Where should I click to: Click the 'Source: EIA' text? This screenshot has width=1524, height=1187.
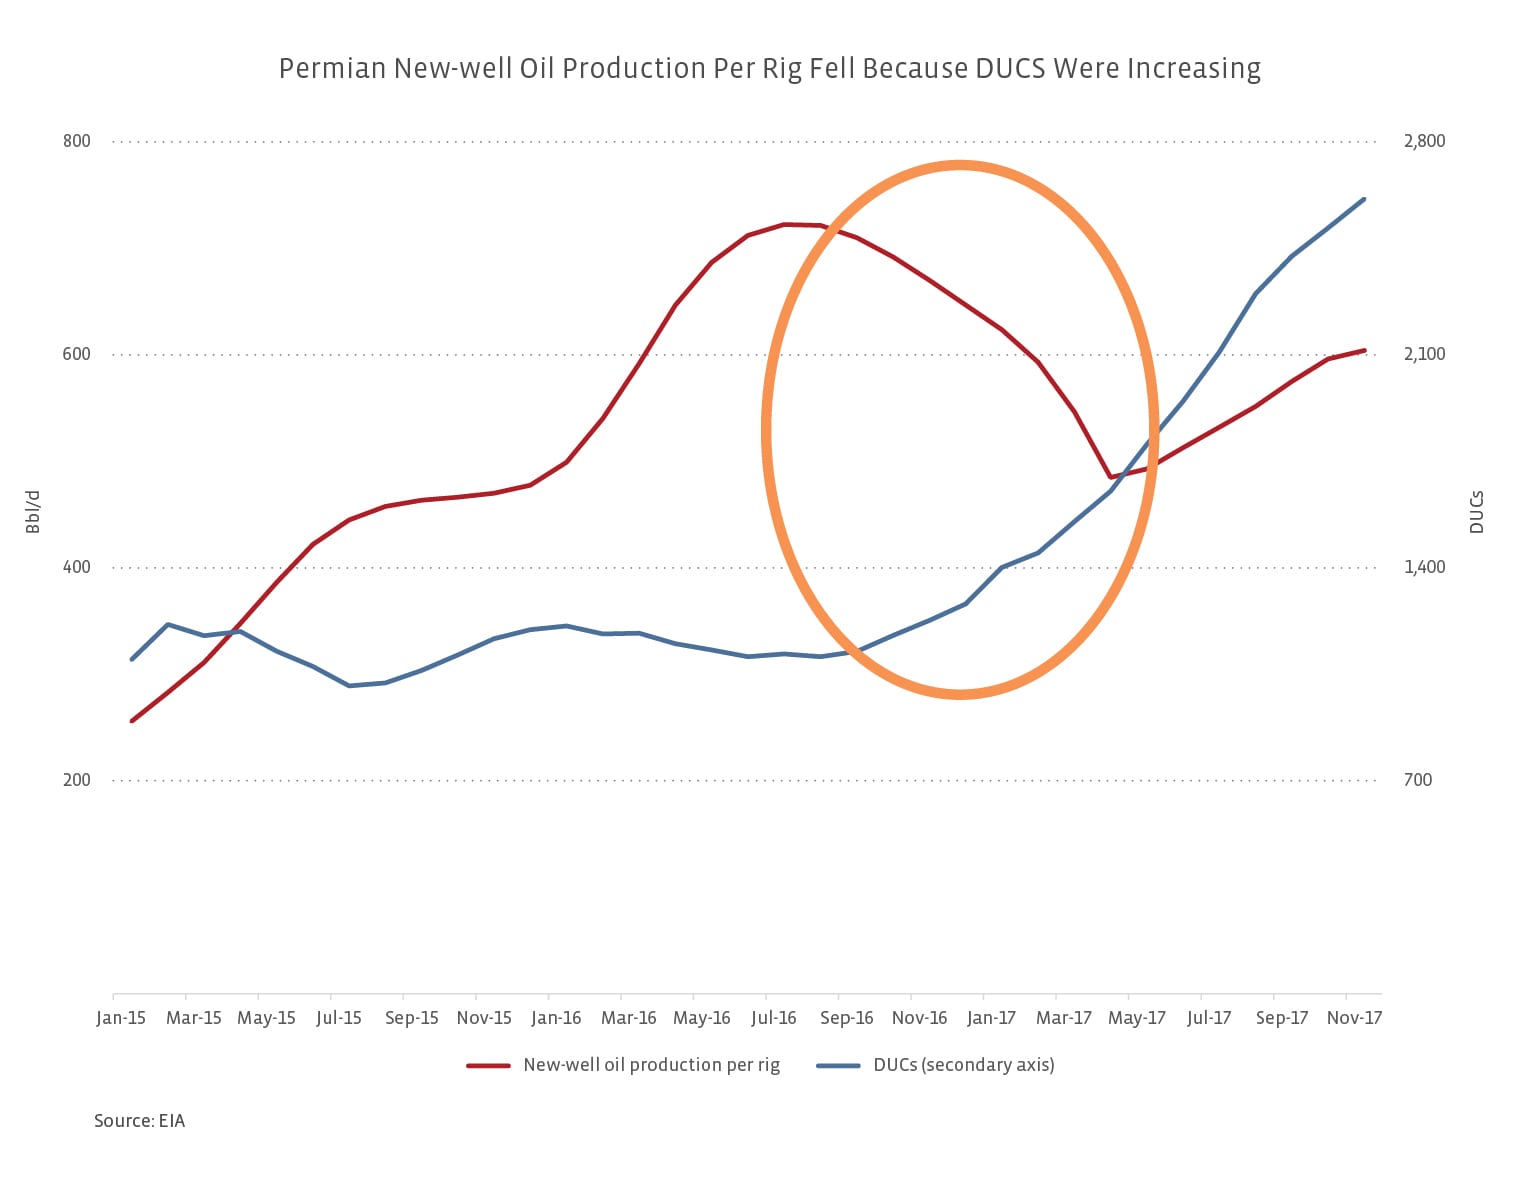click(x=139, y=1121)
